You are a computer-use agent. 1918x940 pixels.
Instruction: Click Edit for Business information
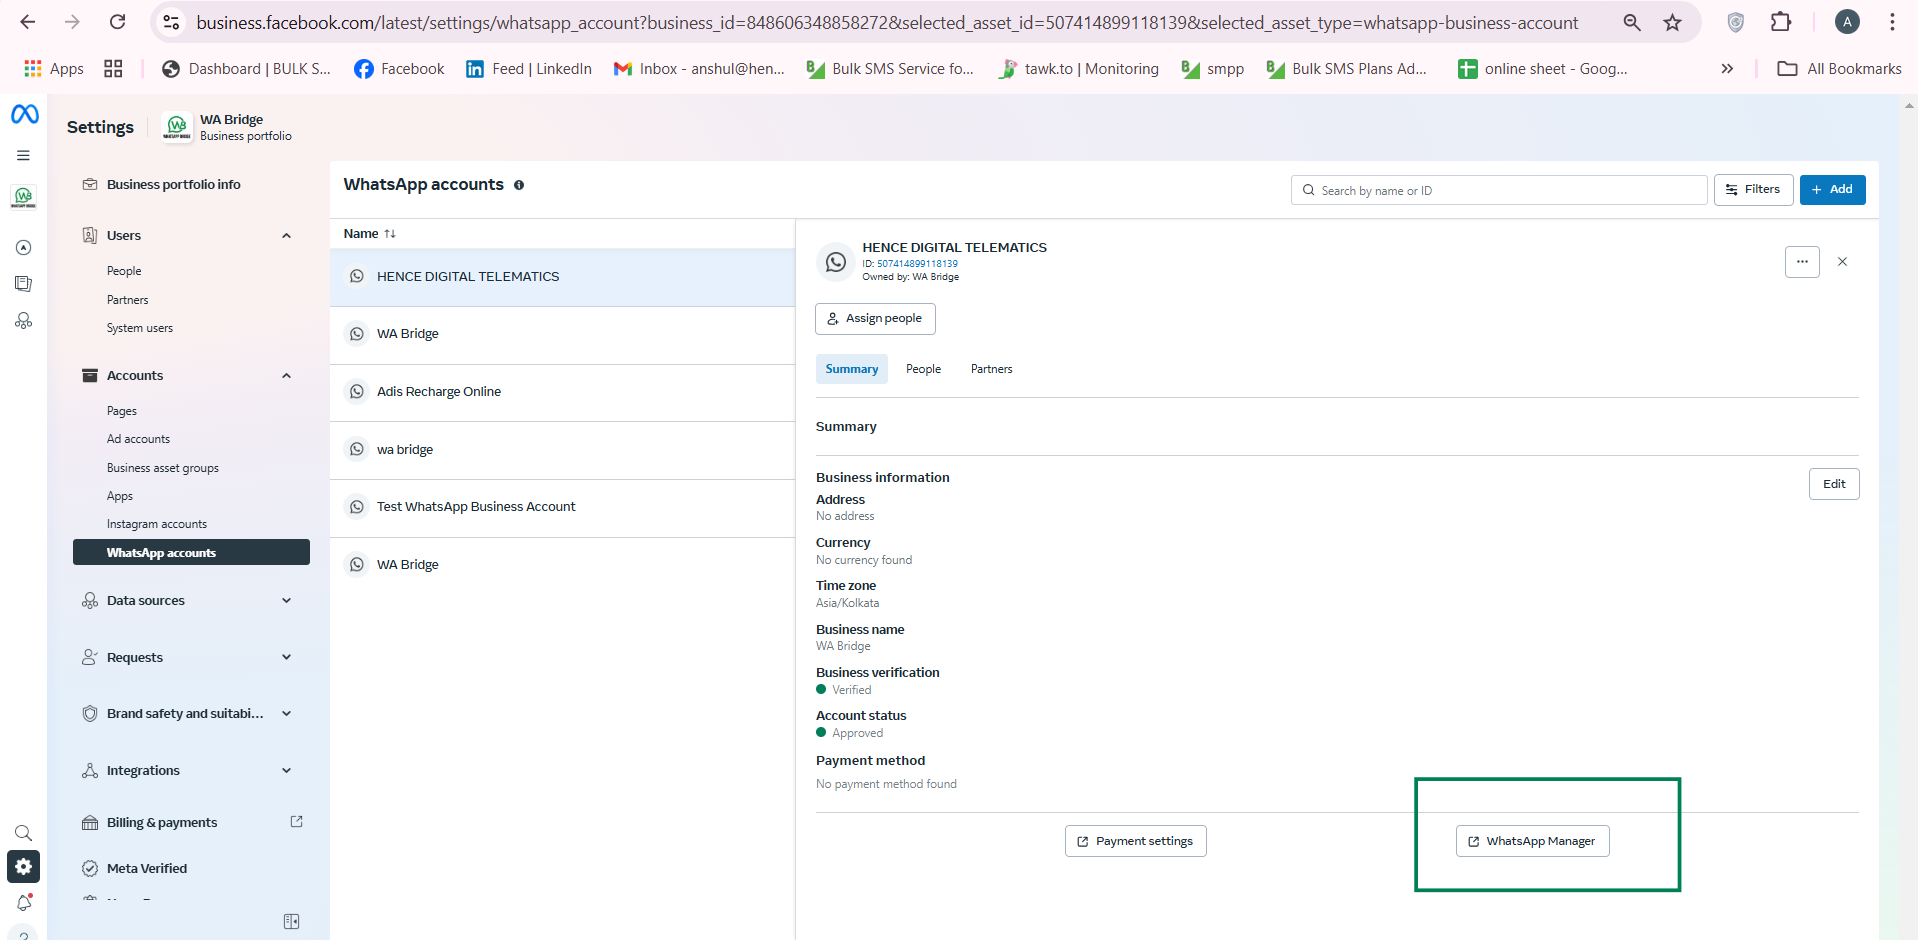(x=1834, y=484)
